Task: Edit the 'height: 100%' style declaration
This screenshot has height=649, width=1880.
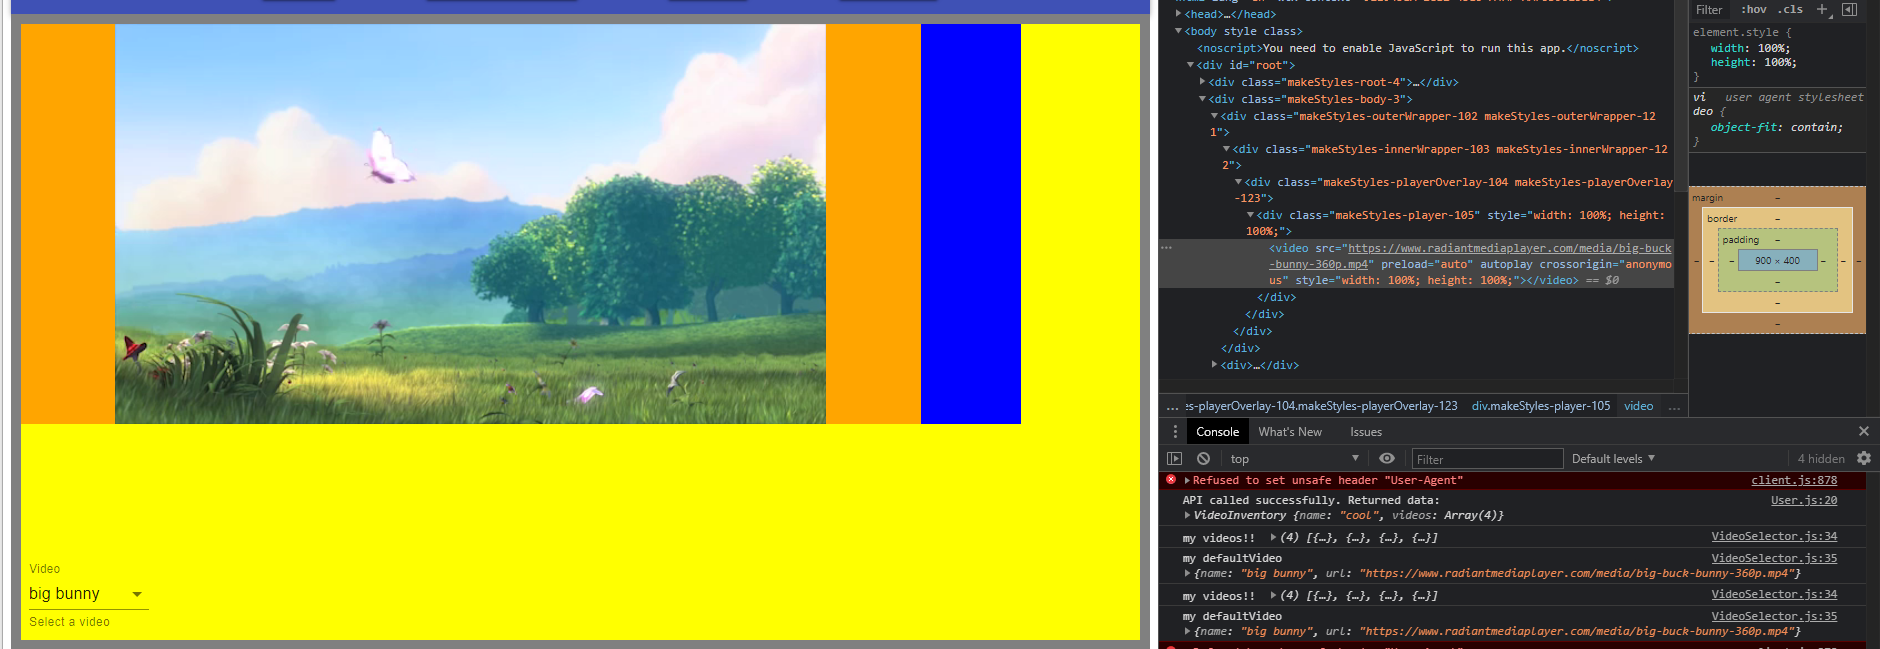Action: coord(1753,62)
